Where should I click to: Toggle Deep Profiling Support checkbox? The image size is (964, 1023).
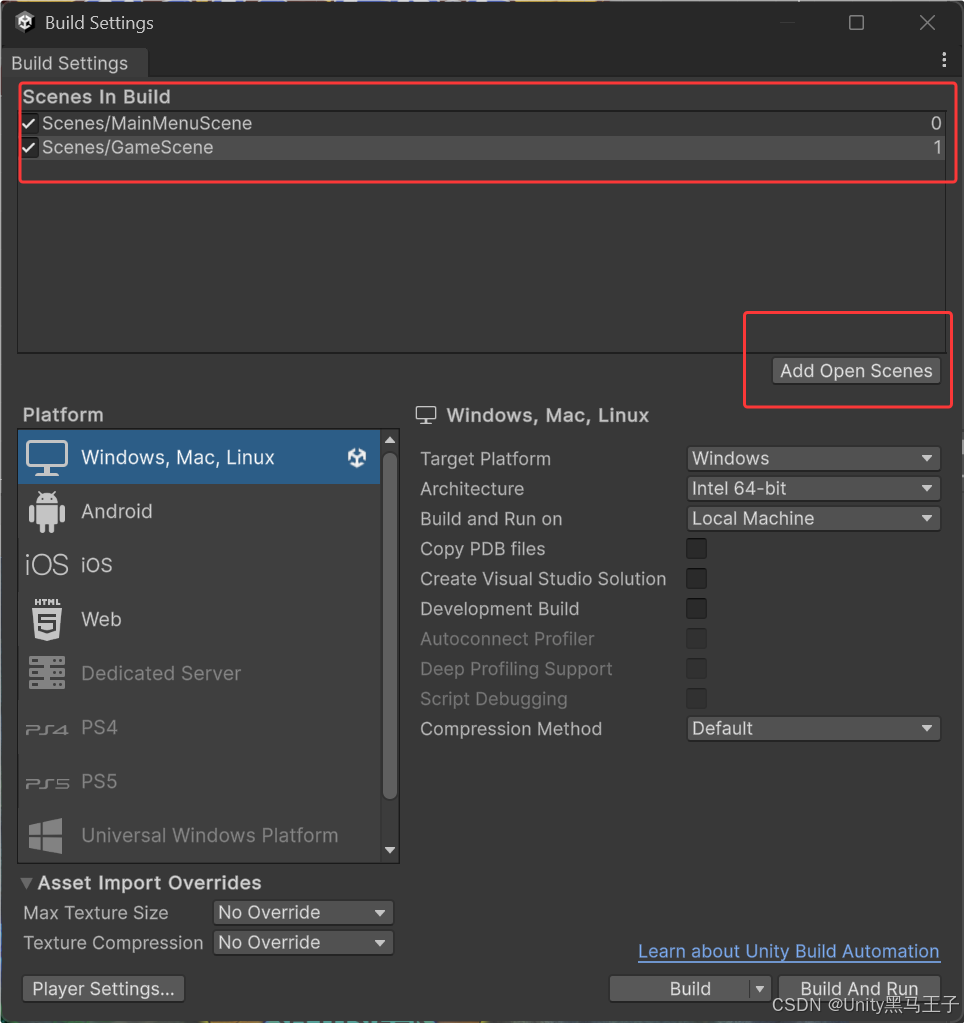tap(696, 669)
